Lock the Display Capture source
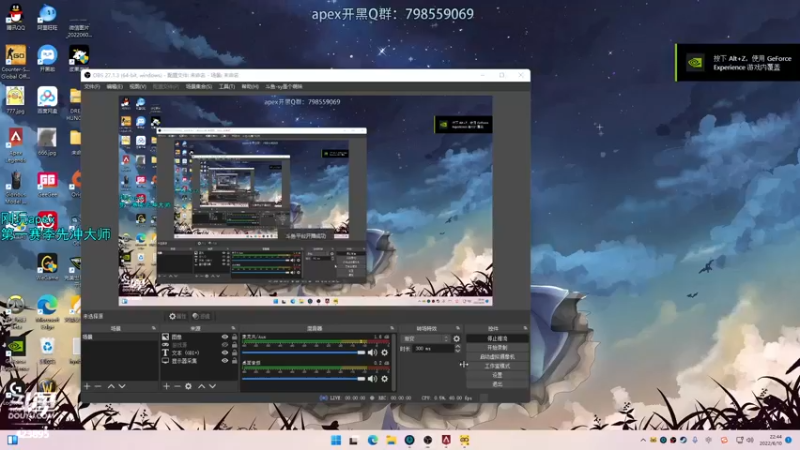The width and height of the screenshot is (800, 450). pos(234,361)
